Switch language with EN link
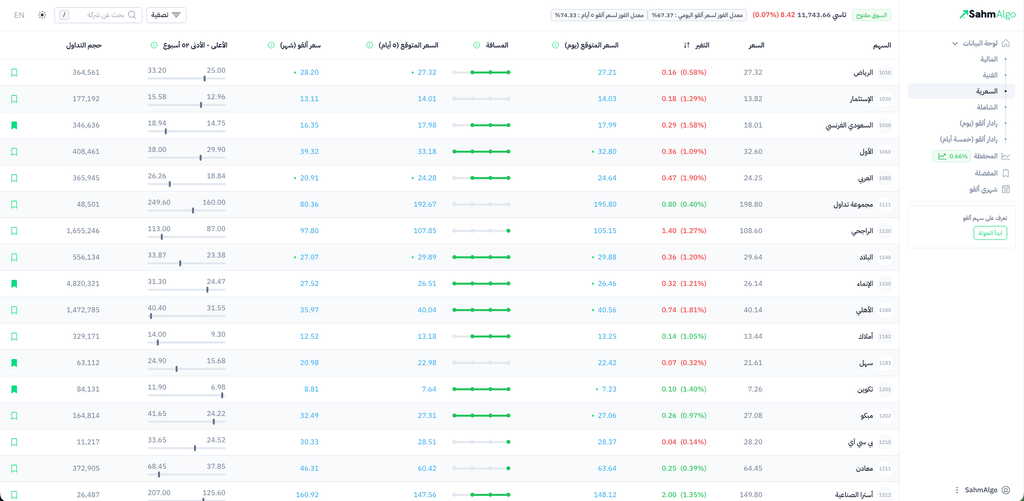 [19, 15]
